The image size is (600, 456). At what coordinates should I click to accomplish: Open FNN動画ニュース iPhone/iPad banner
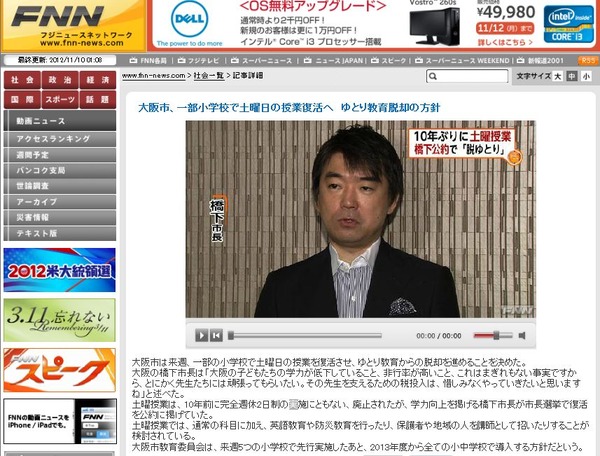[60, 421]
